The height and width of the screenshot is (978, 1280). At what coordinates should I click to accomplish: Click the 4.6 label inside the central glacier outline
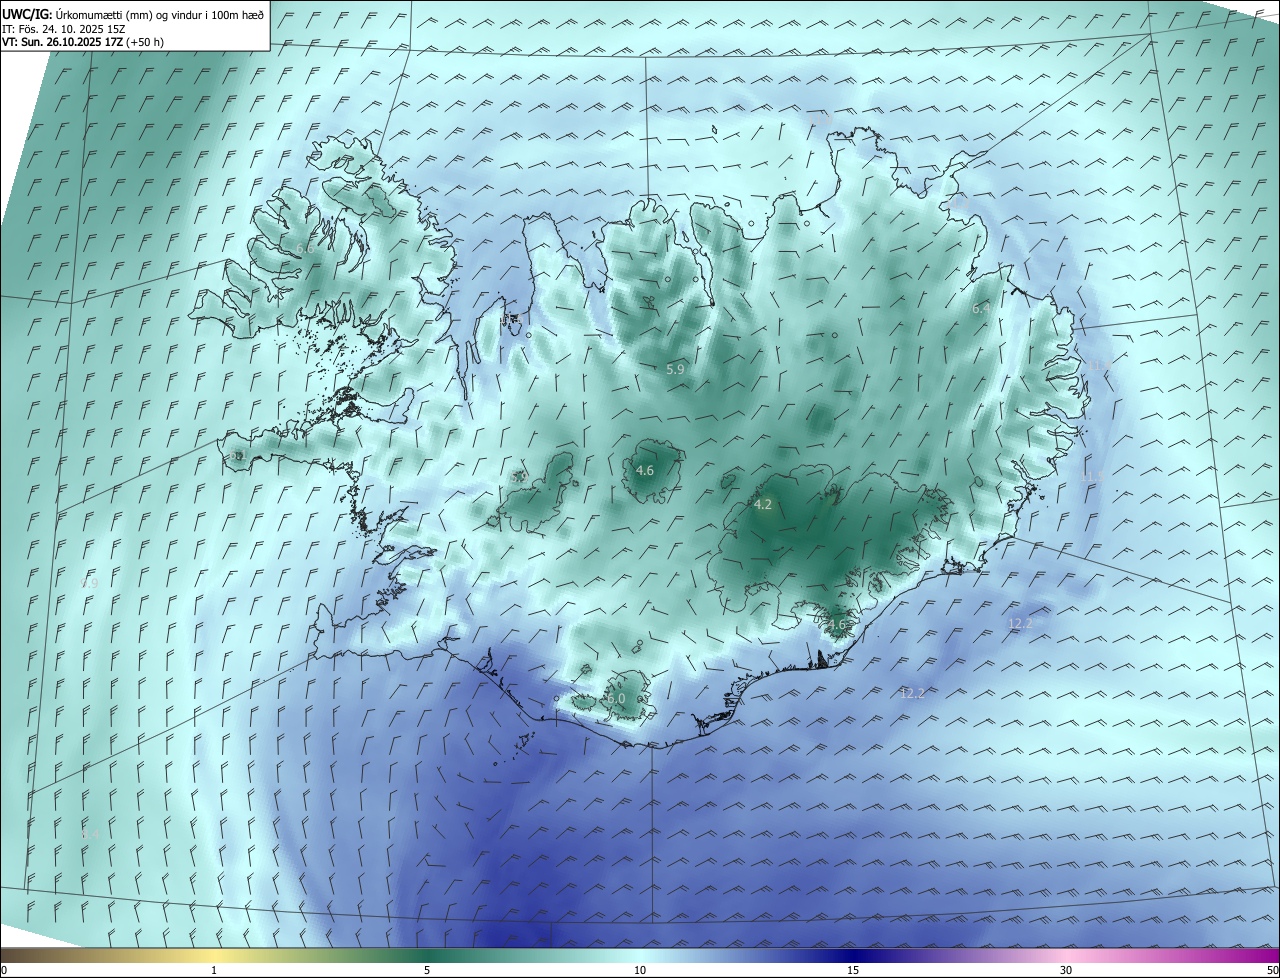(x=645, y=470)
